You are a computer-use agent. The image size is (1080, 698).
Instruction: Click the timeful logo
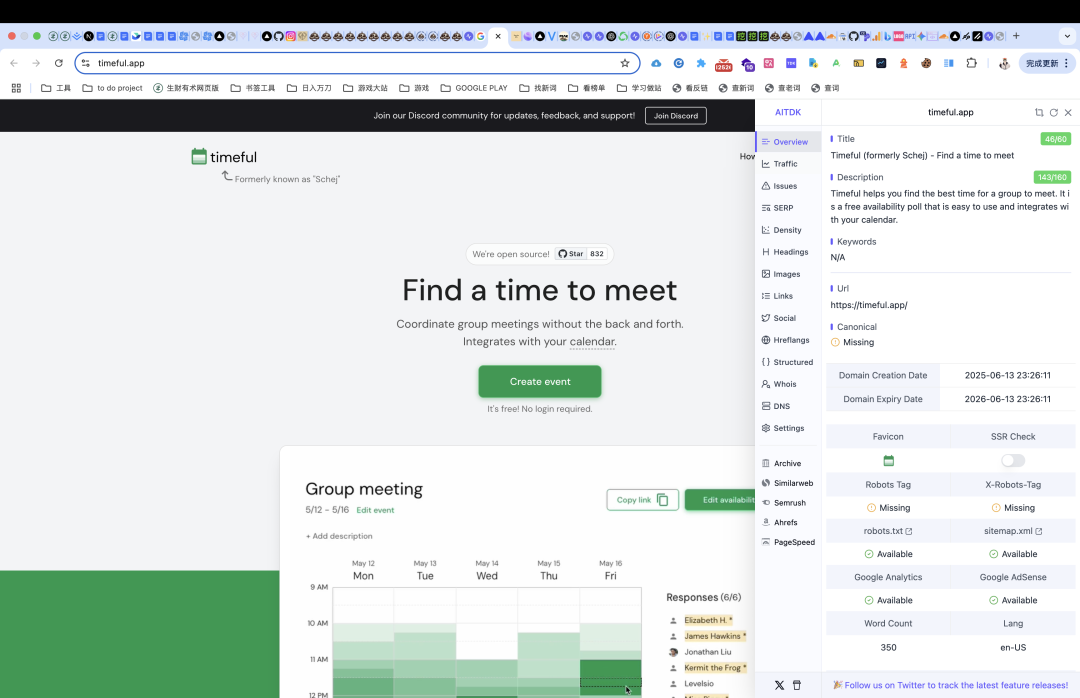[x=224, y=157]
